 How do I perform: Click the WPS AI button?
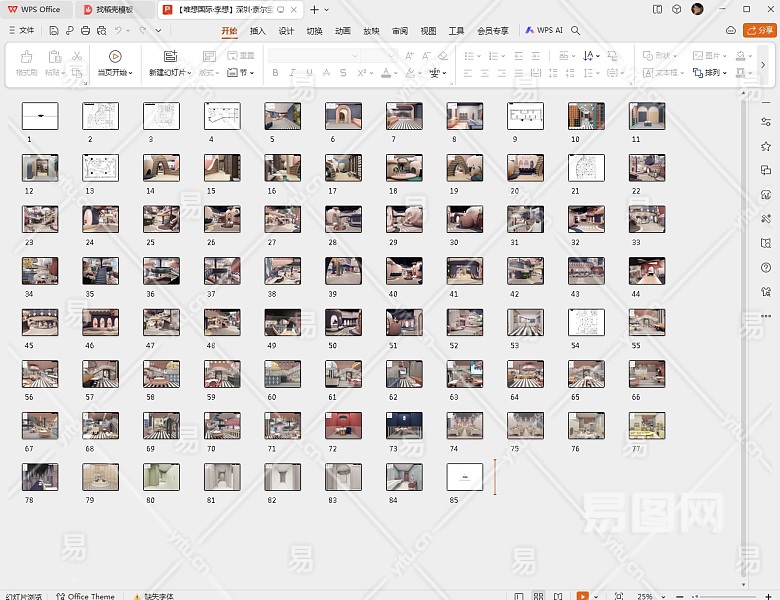pos(545,31)
